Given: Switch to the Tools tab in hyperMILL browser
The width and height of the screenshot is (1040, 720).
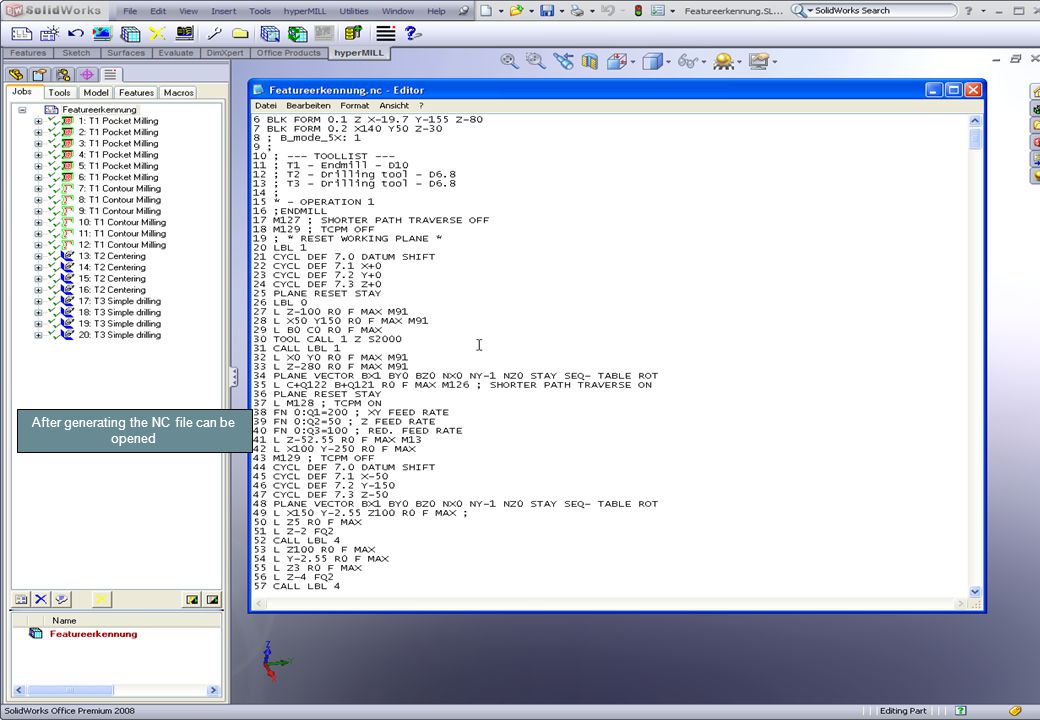Looking at the screenshot, I should click(59, 93).
